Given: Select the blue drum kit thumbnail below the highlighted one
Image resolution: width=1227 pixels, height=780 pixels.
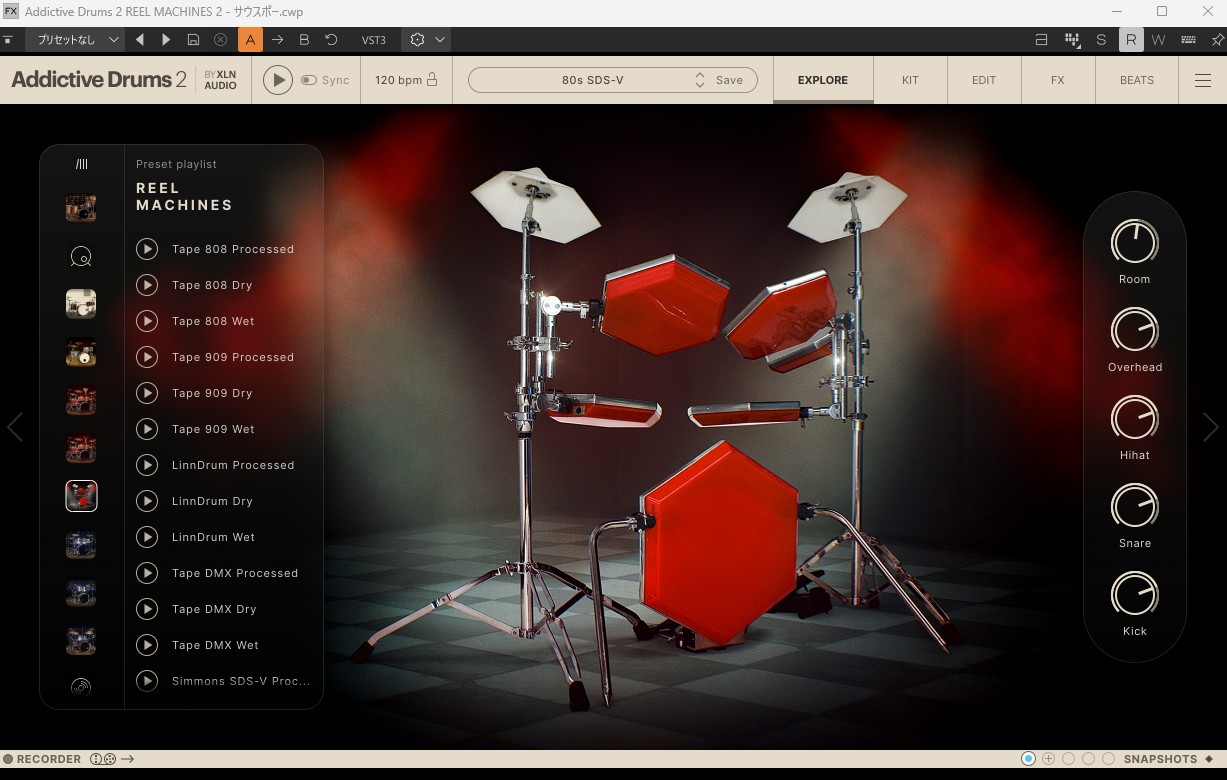Looking at the screenshot, I should (x=81, y=543).
